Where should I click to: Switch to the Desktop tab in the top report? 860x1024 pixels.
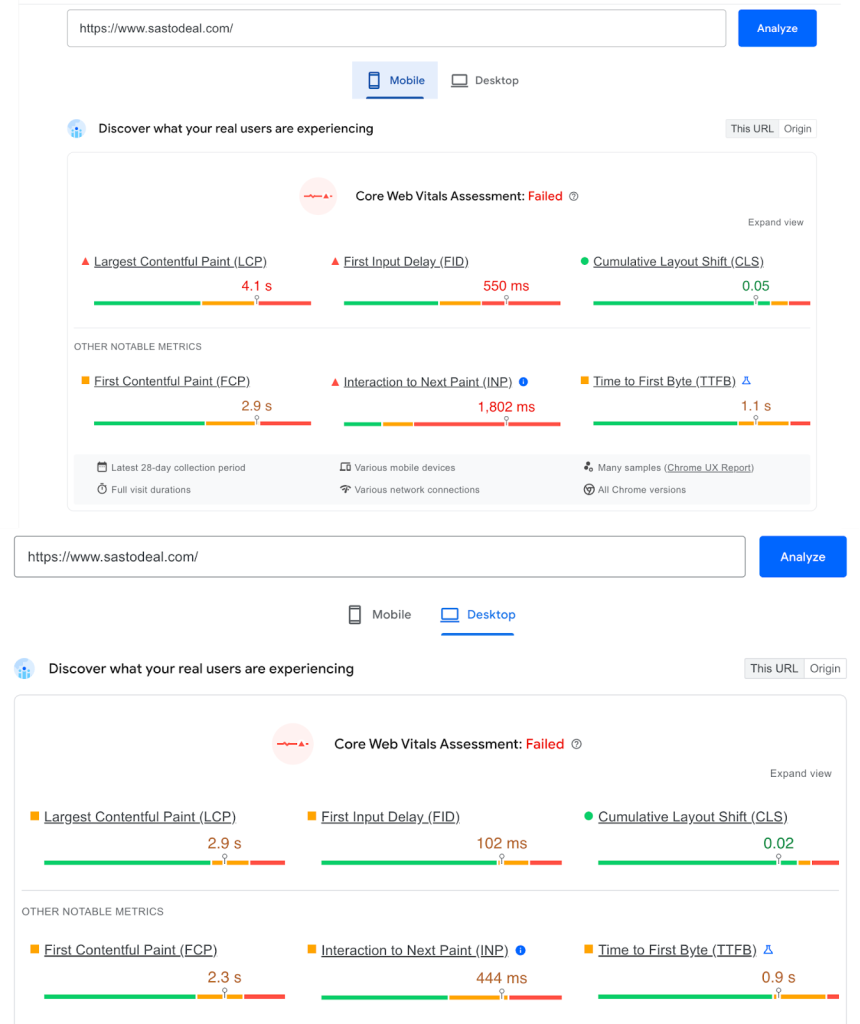[485, 81]
